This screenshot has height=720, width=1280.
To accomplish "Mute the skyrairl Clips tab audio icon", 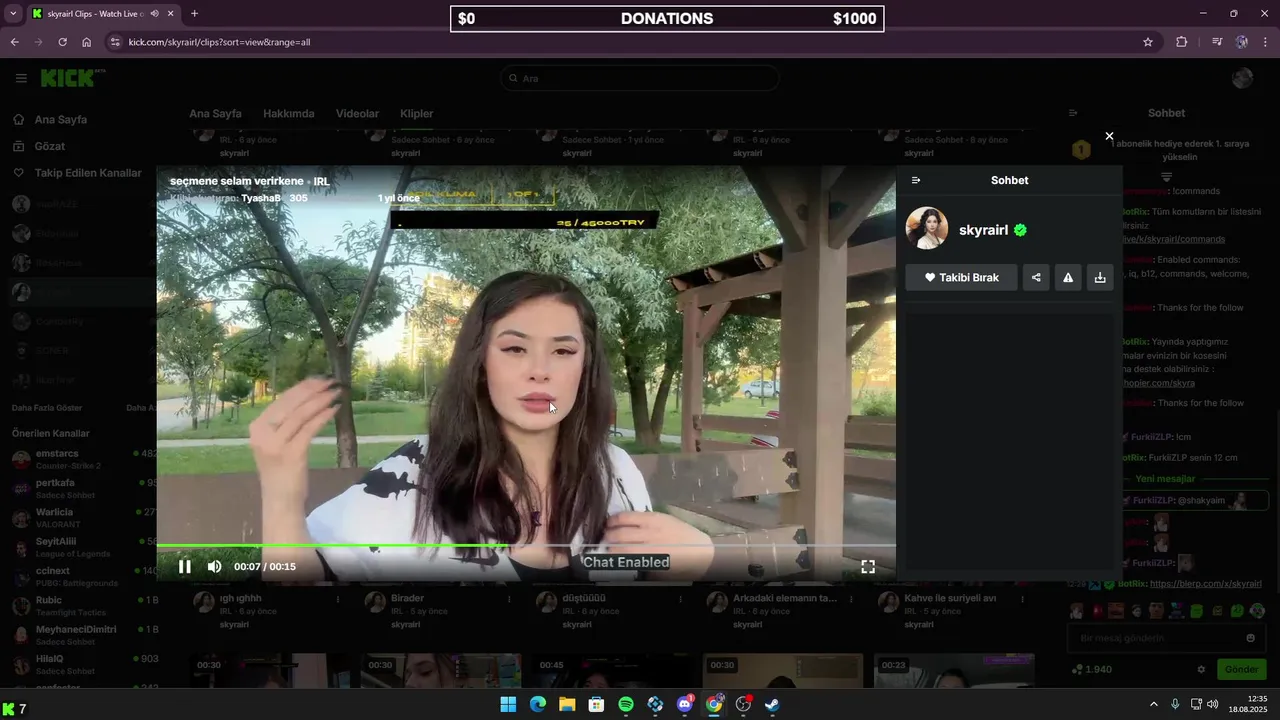I will (x=155, y=14).
